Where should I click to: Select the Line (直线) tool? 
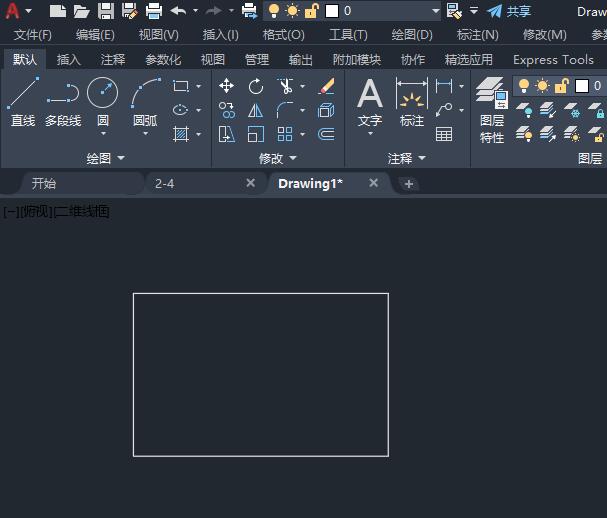23,101
